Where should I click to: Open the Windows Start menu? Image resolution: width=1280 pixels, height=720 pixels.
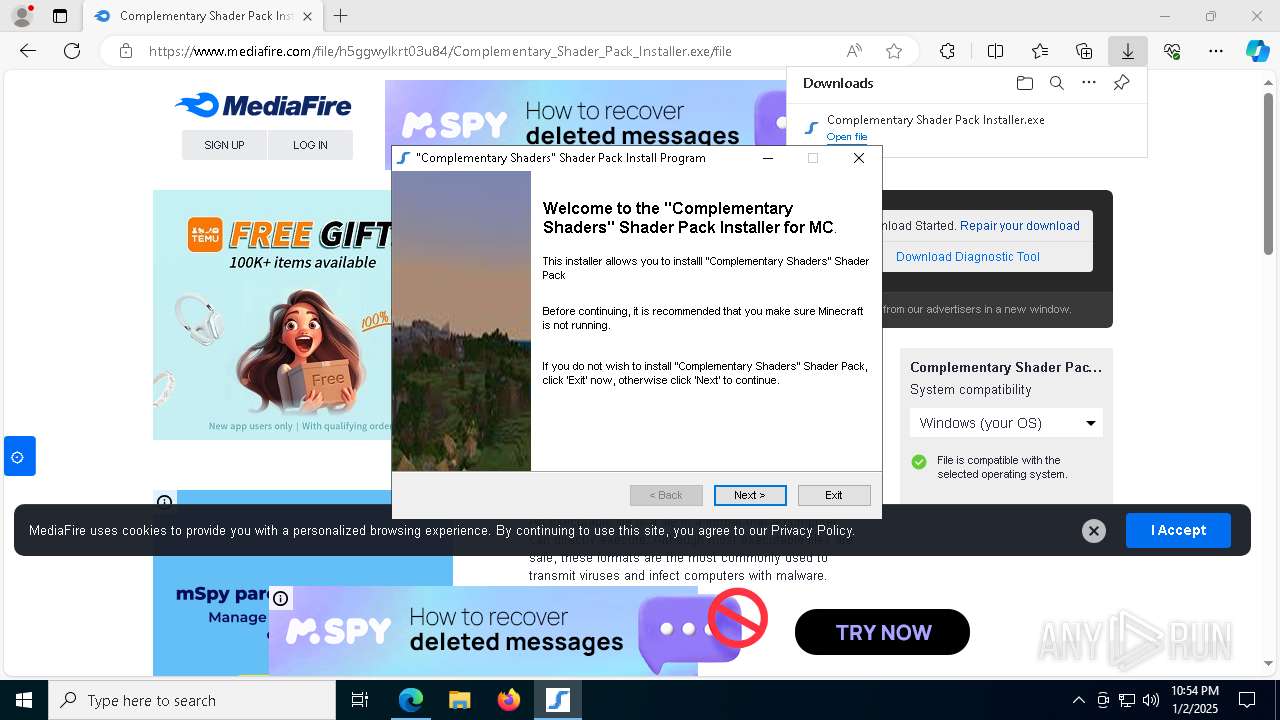pos(23,700)
